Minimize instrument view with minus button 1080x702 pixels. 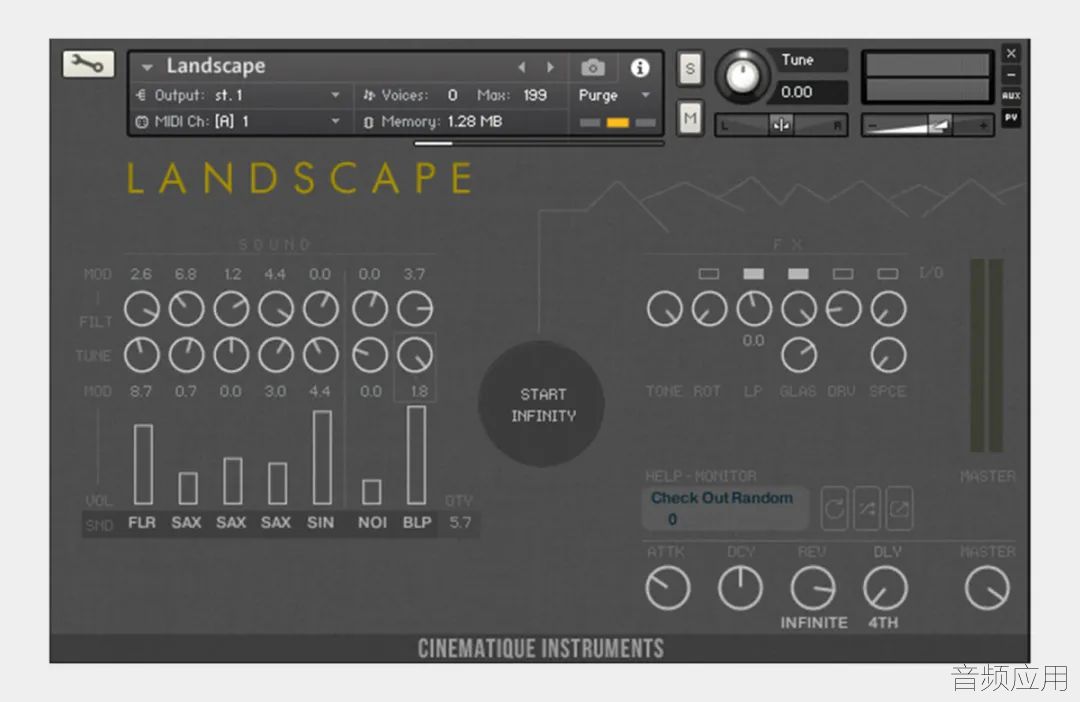(1010, 74)
